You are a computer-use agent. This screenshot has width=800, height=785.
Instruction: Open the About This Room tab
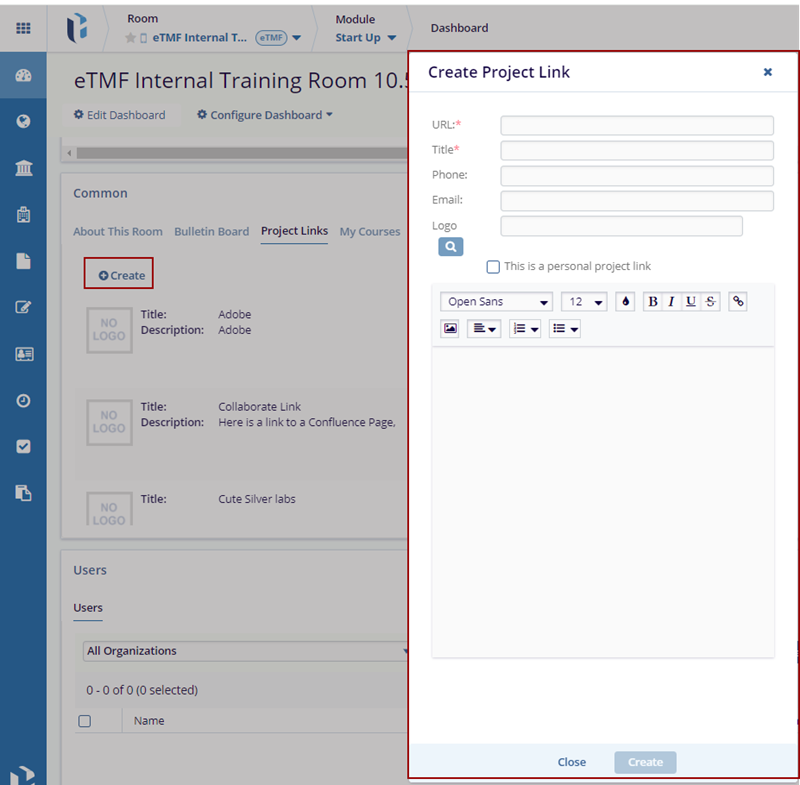(x=118, y=231)
